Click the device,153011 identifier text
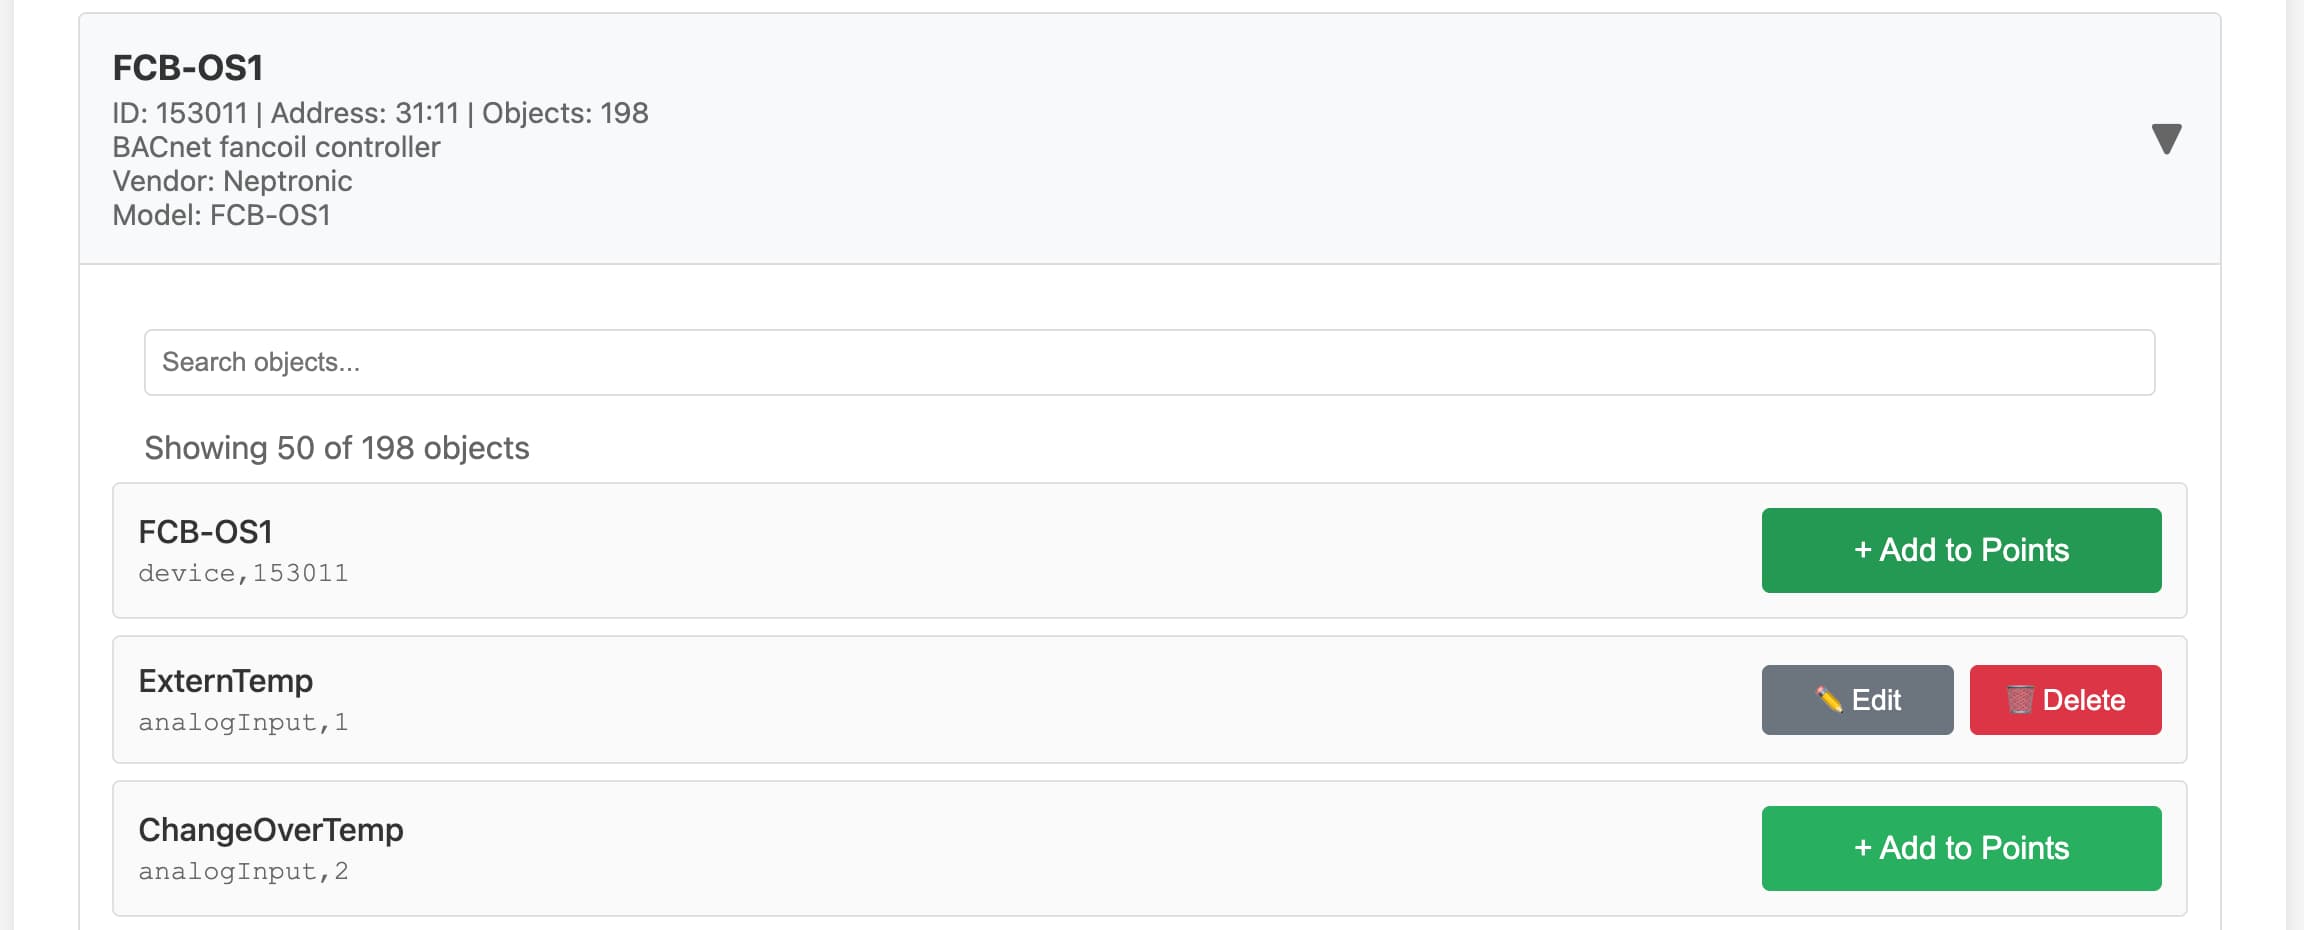Image resolution: width=2304 pixels, height=930 pixels. tap(243, 573)
